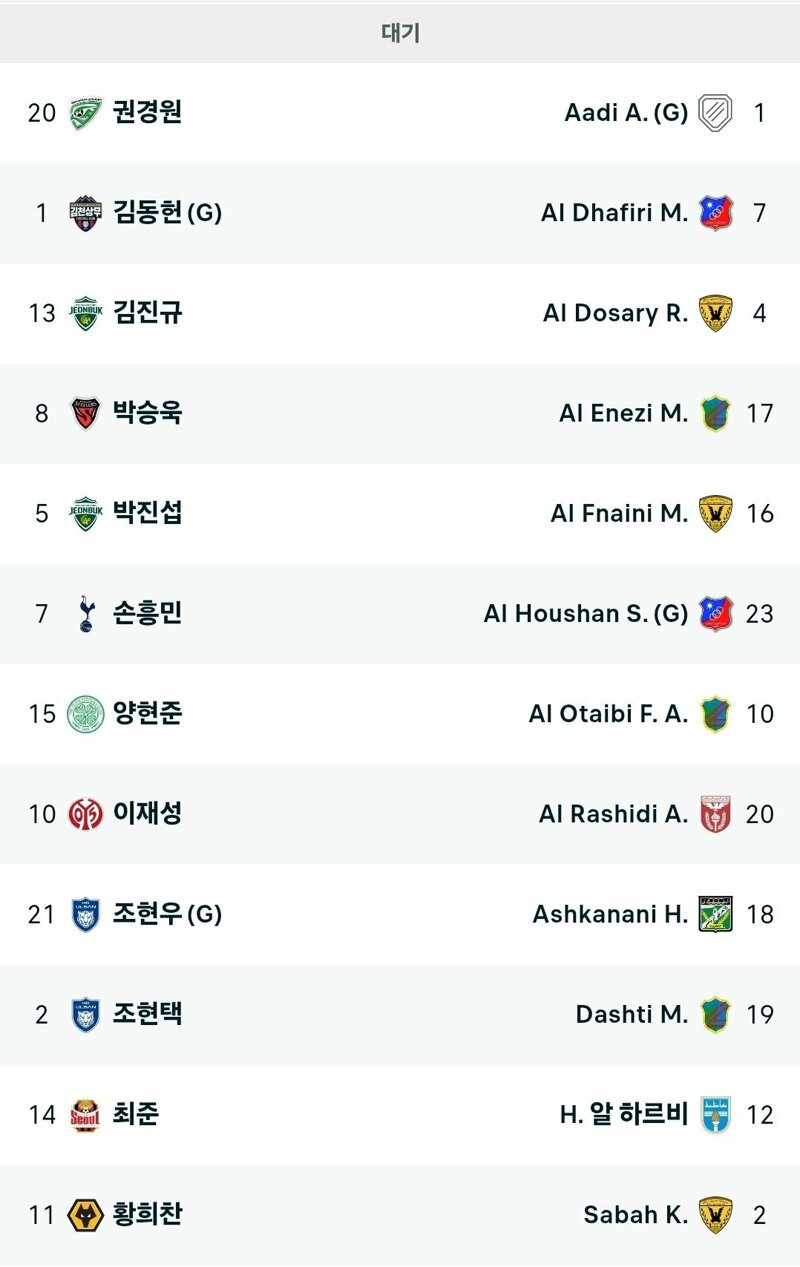
Task: Open player 박승욱 profile
Action: [147, 413]
